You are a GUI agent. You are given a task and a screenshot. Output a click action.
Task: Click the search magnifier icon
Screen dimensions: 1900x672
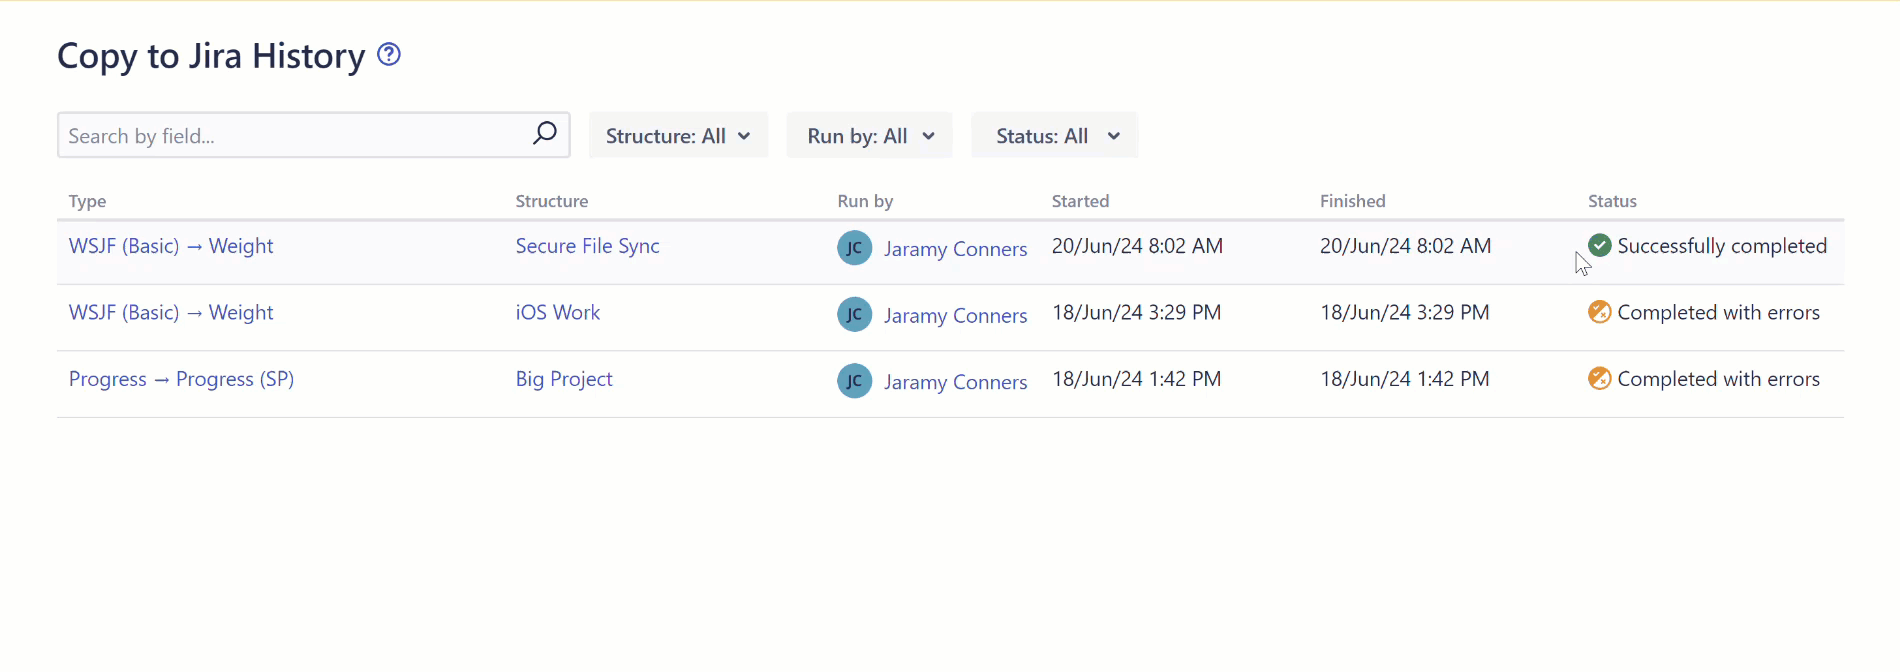(x=544, y=134)
